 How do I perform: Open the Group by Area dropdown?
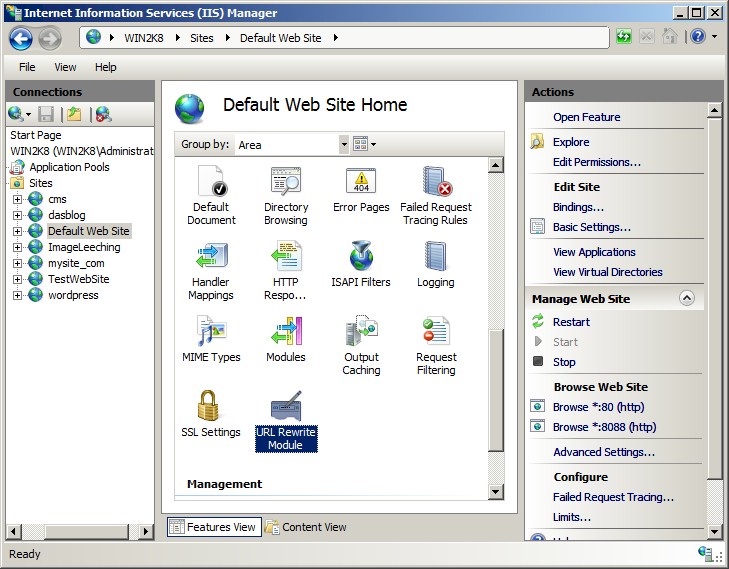[344, 145]
